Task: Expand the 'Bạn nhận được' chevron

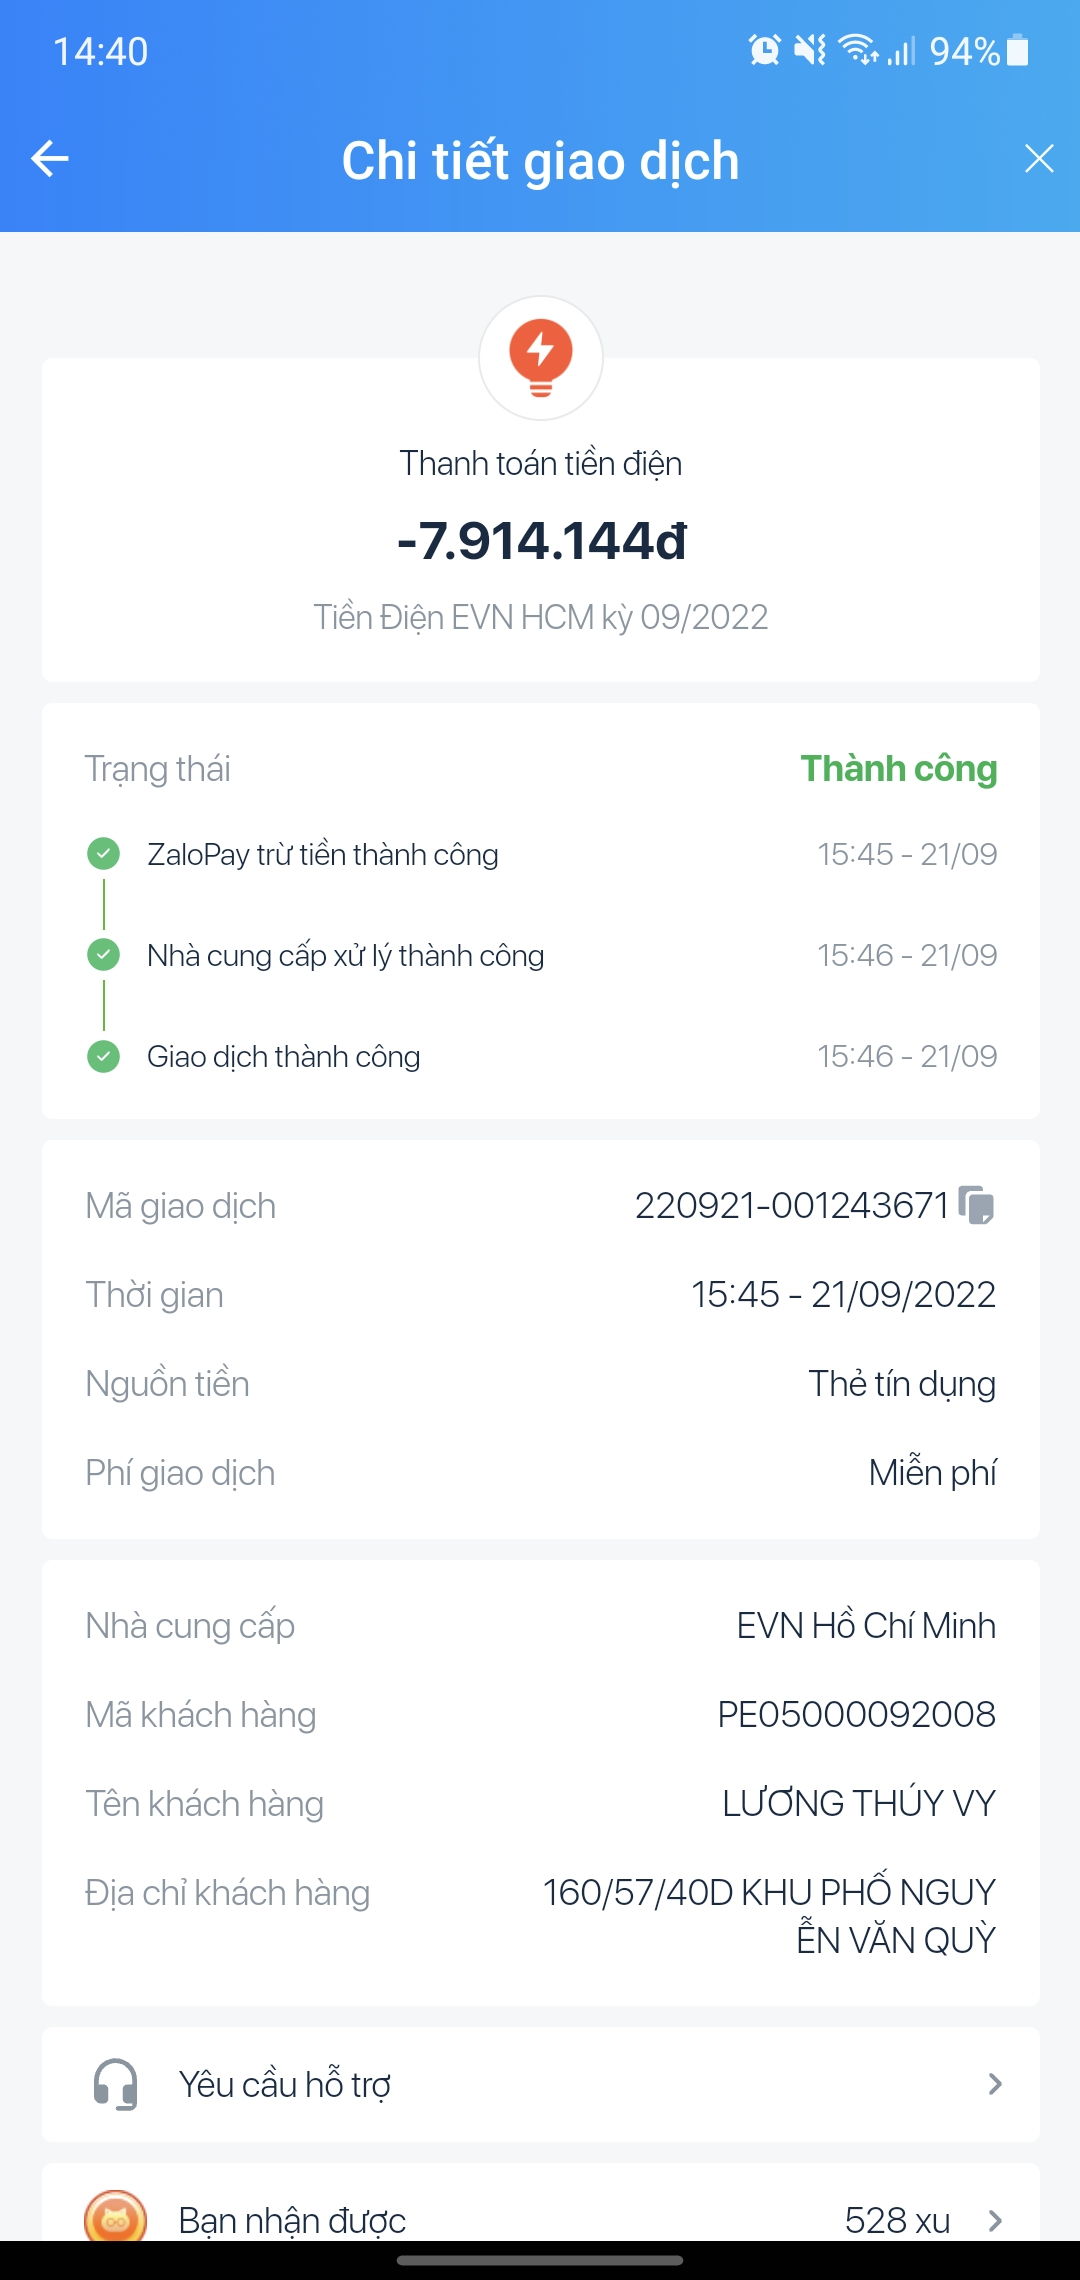Action: (x=995, y=2220)
